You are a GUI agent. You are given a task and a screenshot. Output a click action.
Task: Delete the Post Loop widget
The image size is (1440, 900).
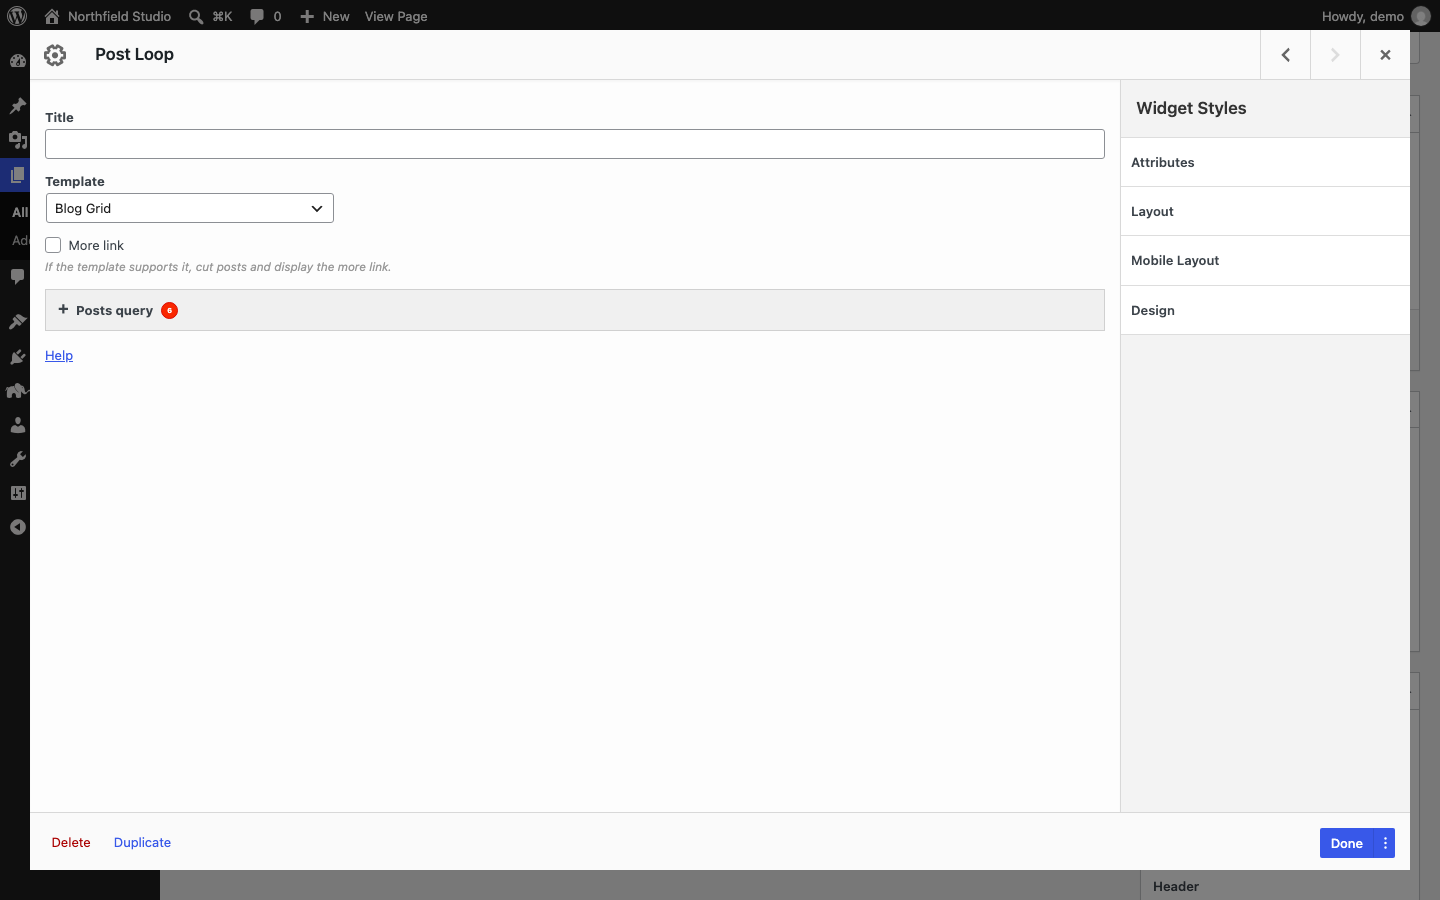pyautogui.click(x=71, y=842)
